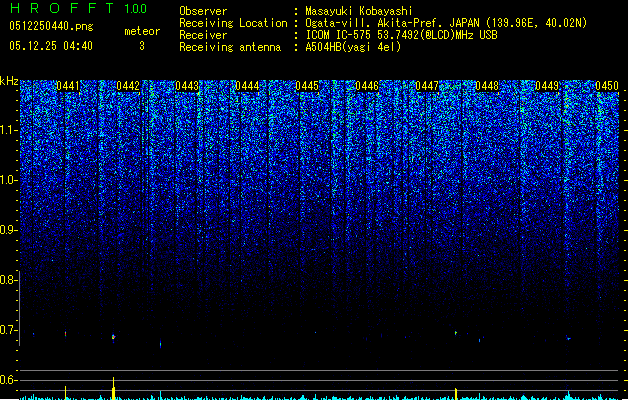Click the Receiver field label
The image size is (629, 400).
click(x=203, y=35)
